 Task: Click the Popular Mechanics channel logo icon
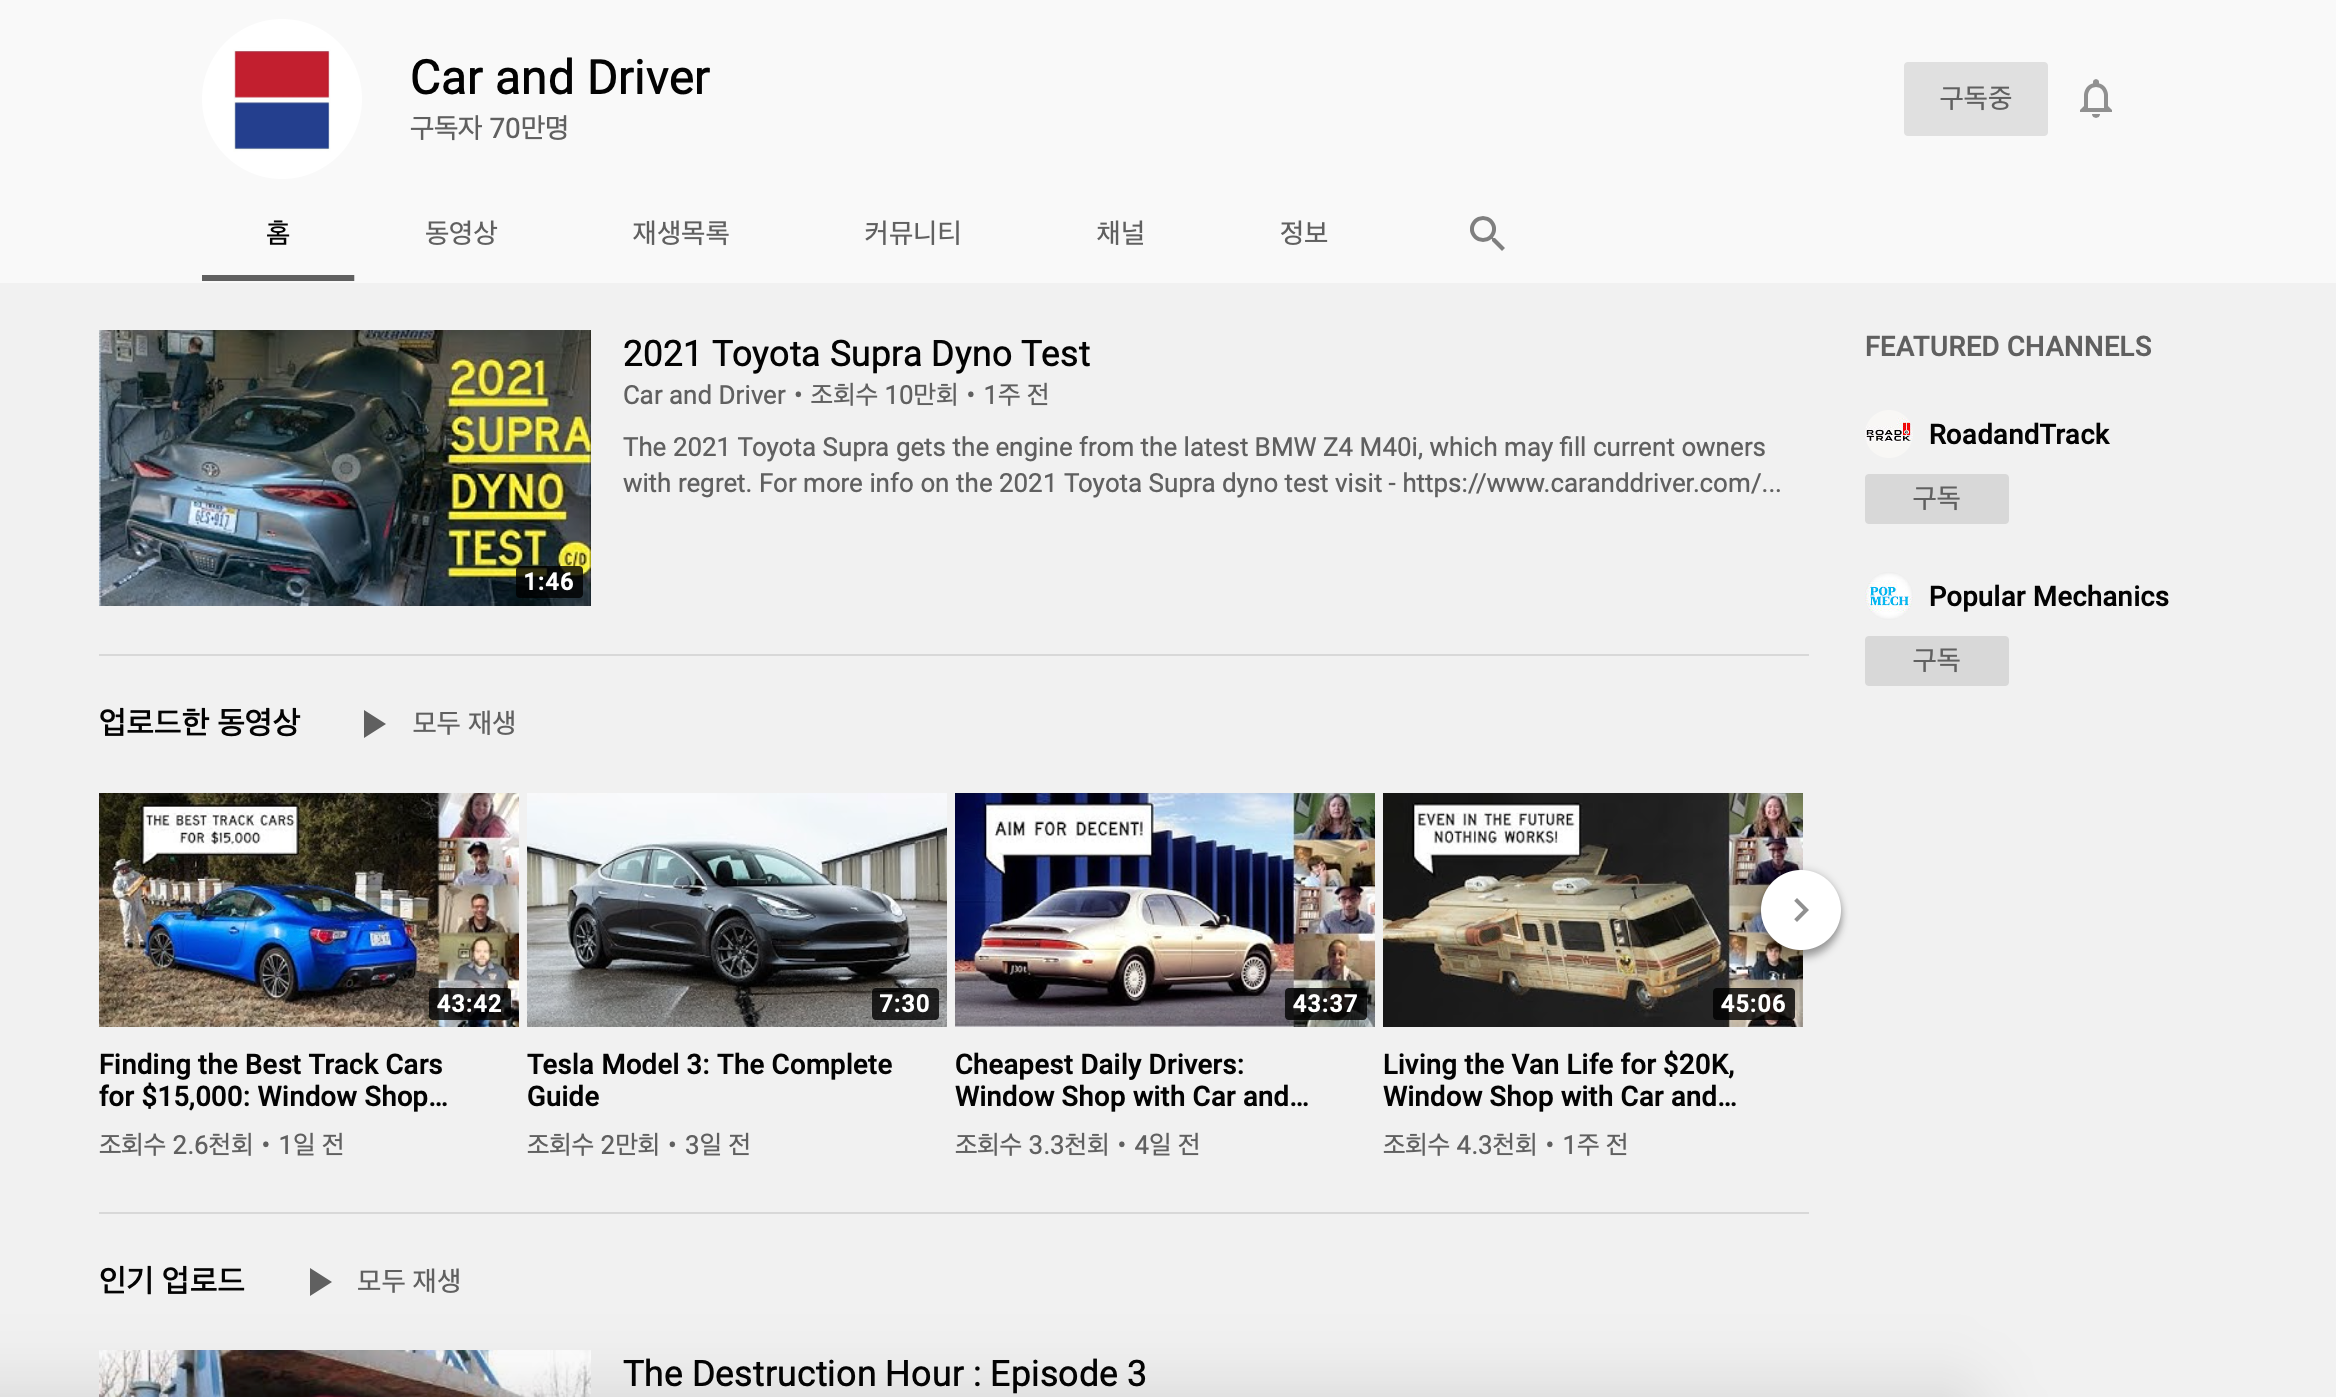pos(1888,596)
